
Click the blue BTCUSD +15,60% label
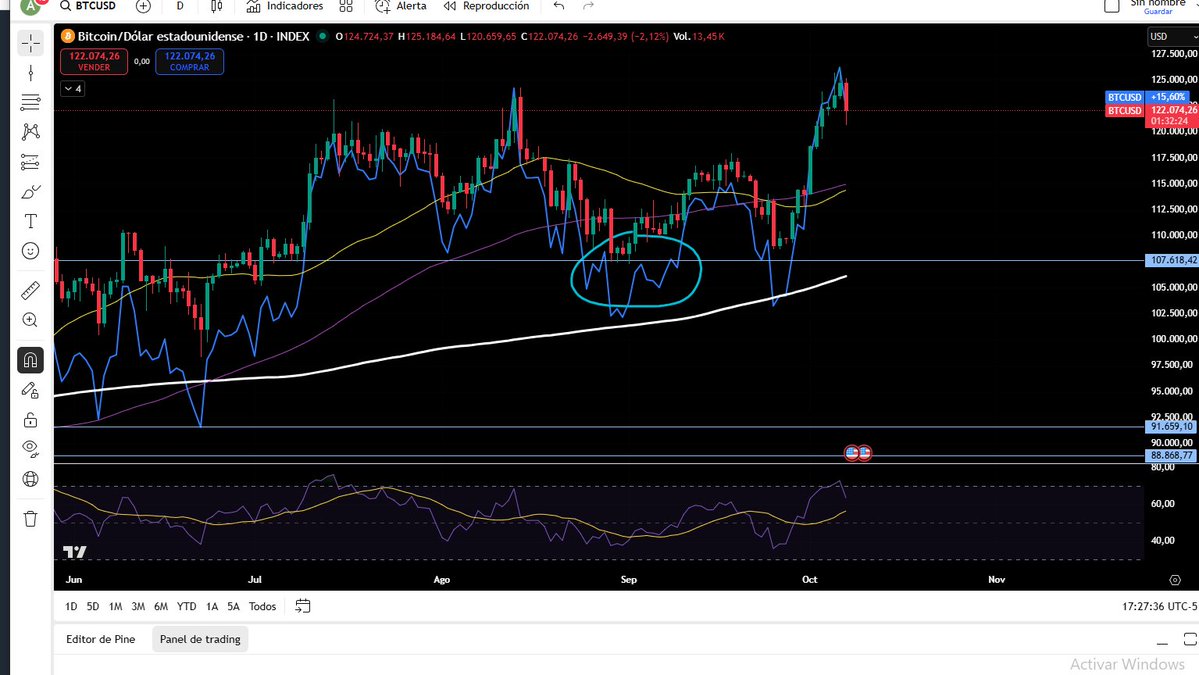pos(1147,97)
